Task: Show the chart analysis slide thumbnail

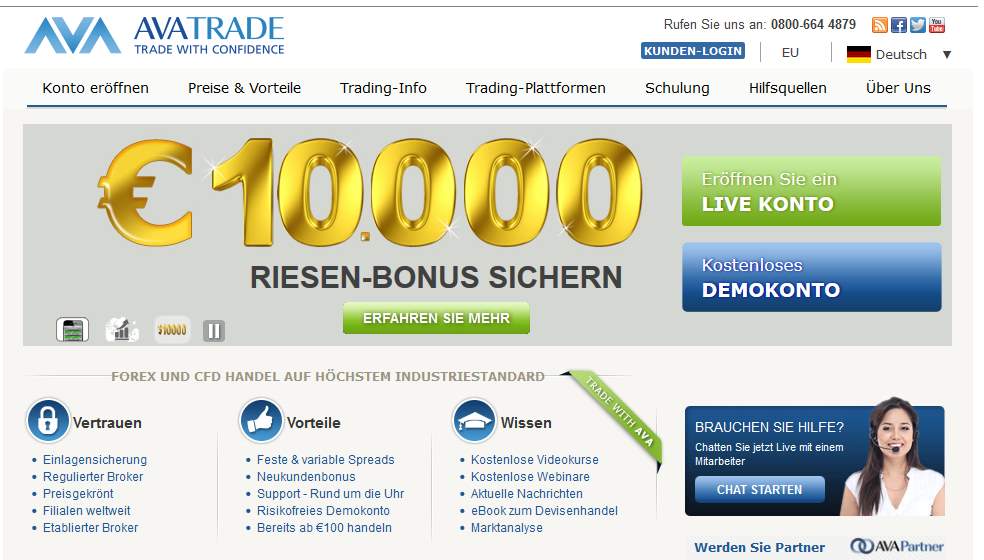Action: [122, 330]
